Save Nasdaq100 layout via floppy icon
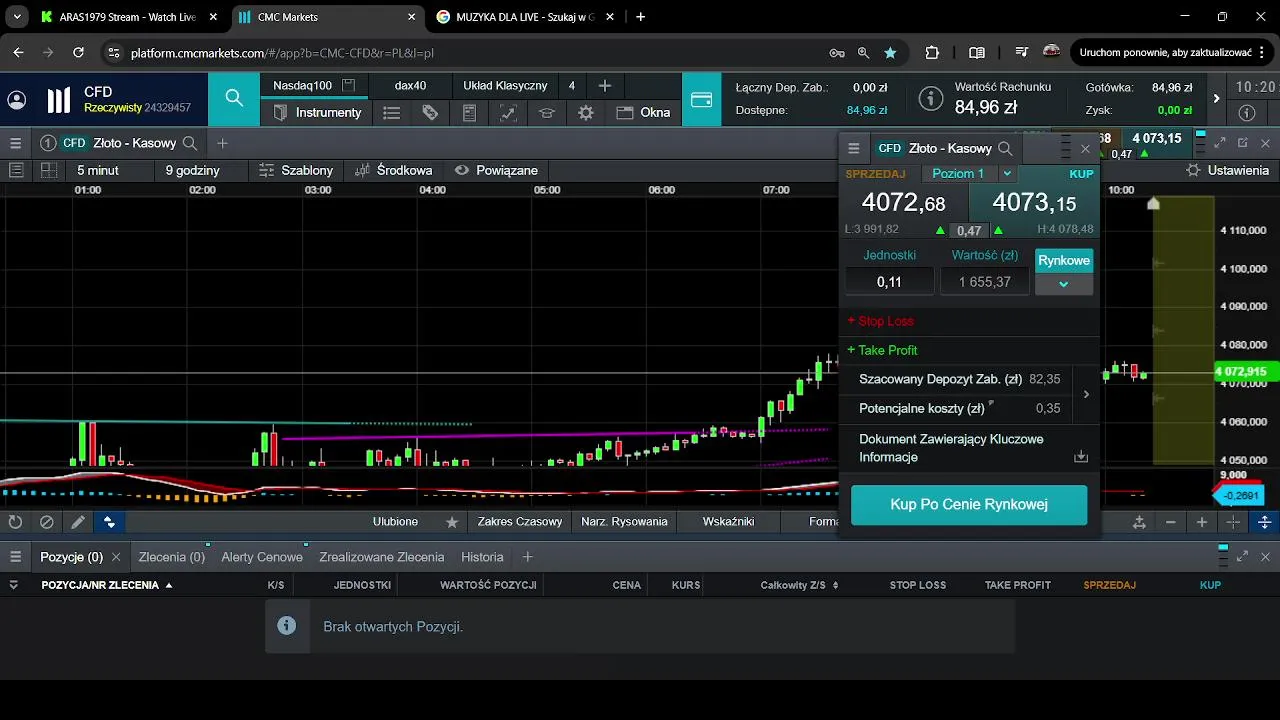The width and height of the screenshot is (1280, 720). tap(348, 86)
